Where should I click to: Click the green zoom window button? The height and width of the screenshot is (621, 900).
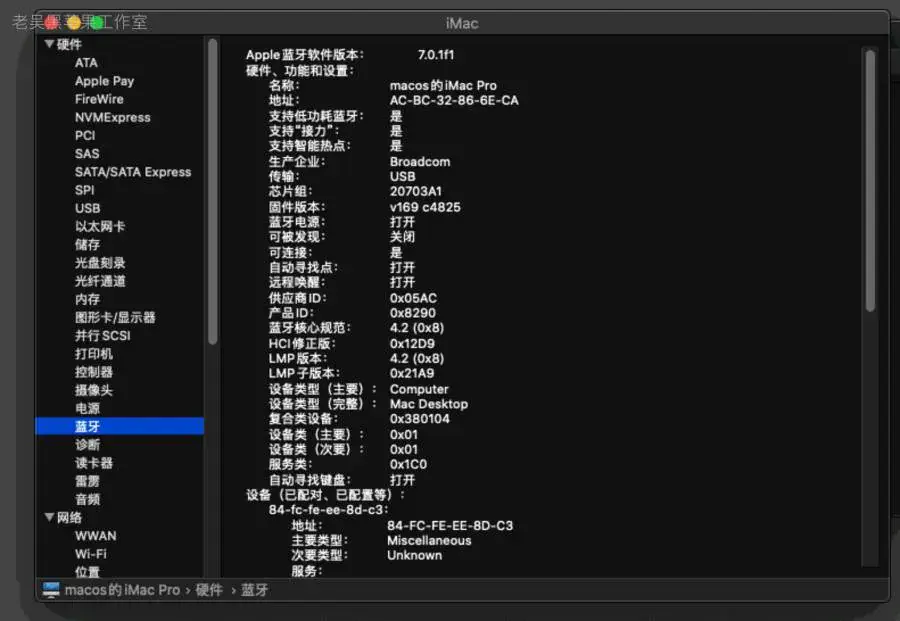pyautogui.click(x=96, y=23)
